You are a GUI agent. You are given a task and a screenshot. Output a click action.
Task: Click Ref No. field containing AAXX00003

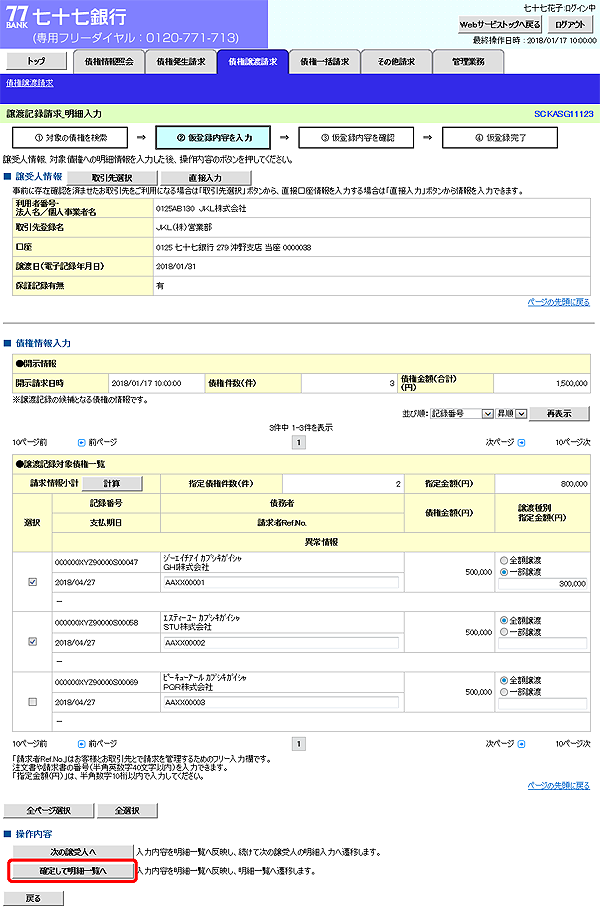(281, 702)
